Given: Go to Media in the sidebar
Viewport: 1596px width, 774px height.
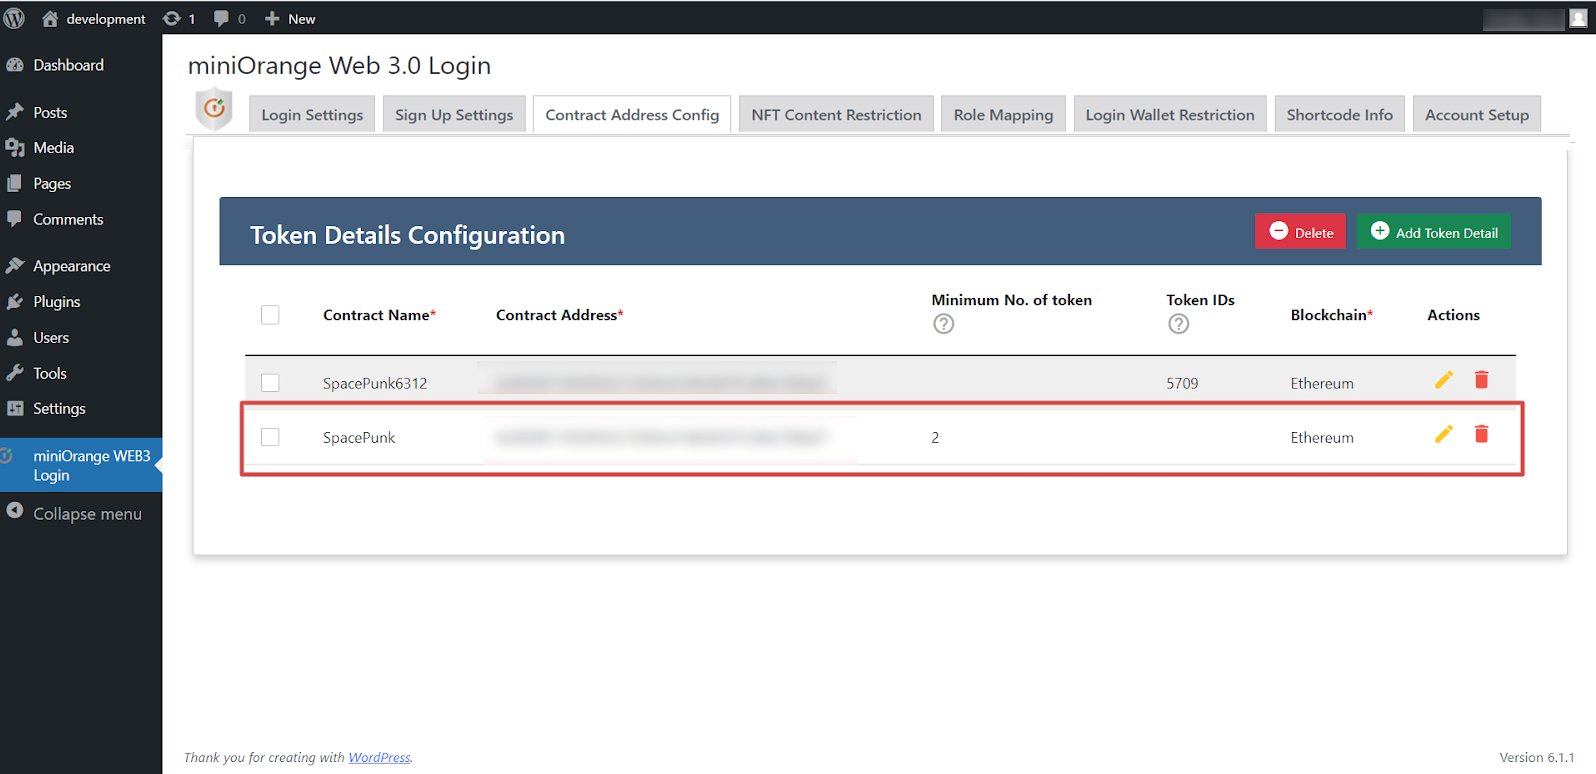Looking at the screenshot, I should [x=81, y=147].
